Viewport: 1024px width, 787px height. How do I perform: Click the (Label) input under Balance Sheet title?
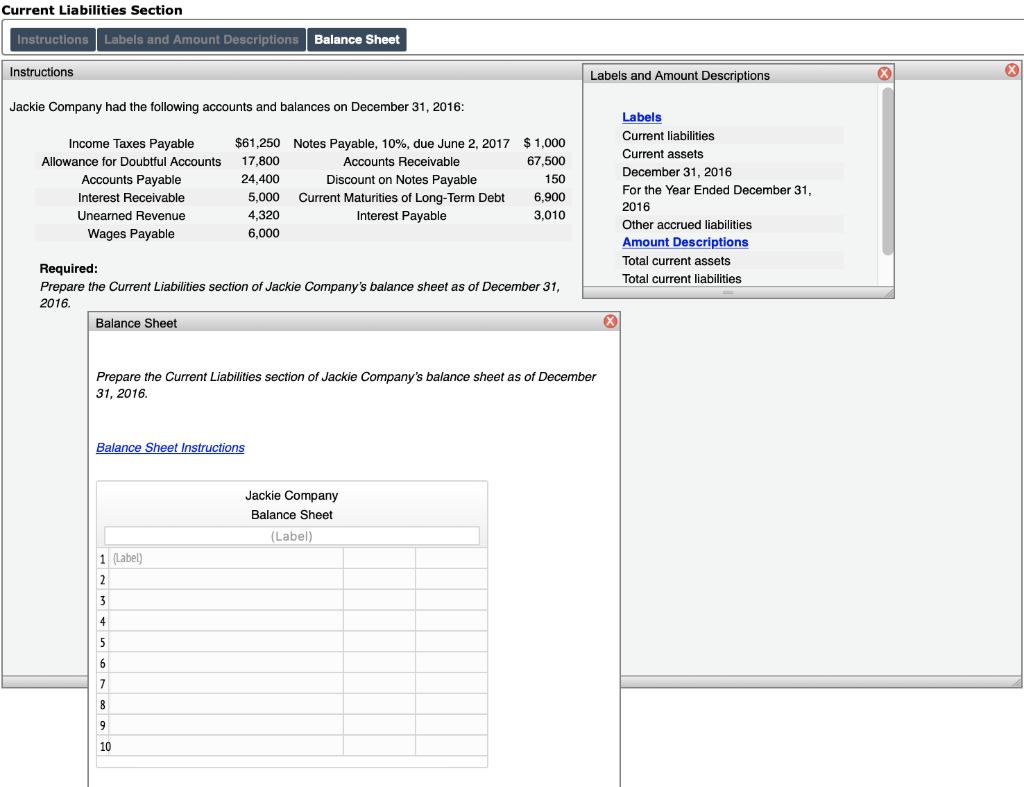tap(292, 535)
